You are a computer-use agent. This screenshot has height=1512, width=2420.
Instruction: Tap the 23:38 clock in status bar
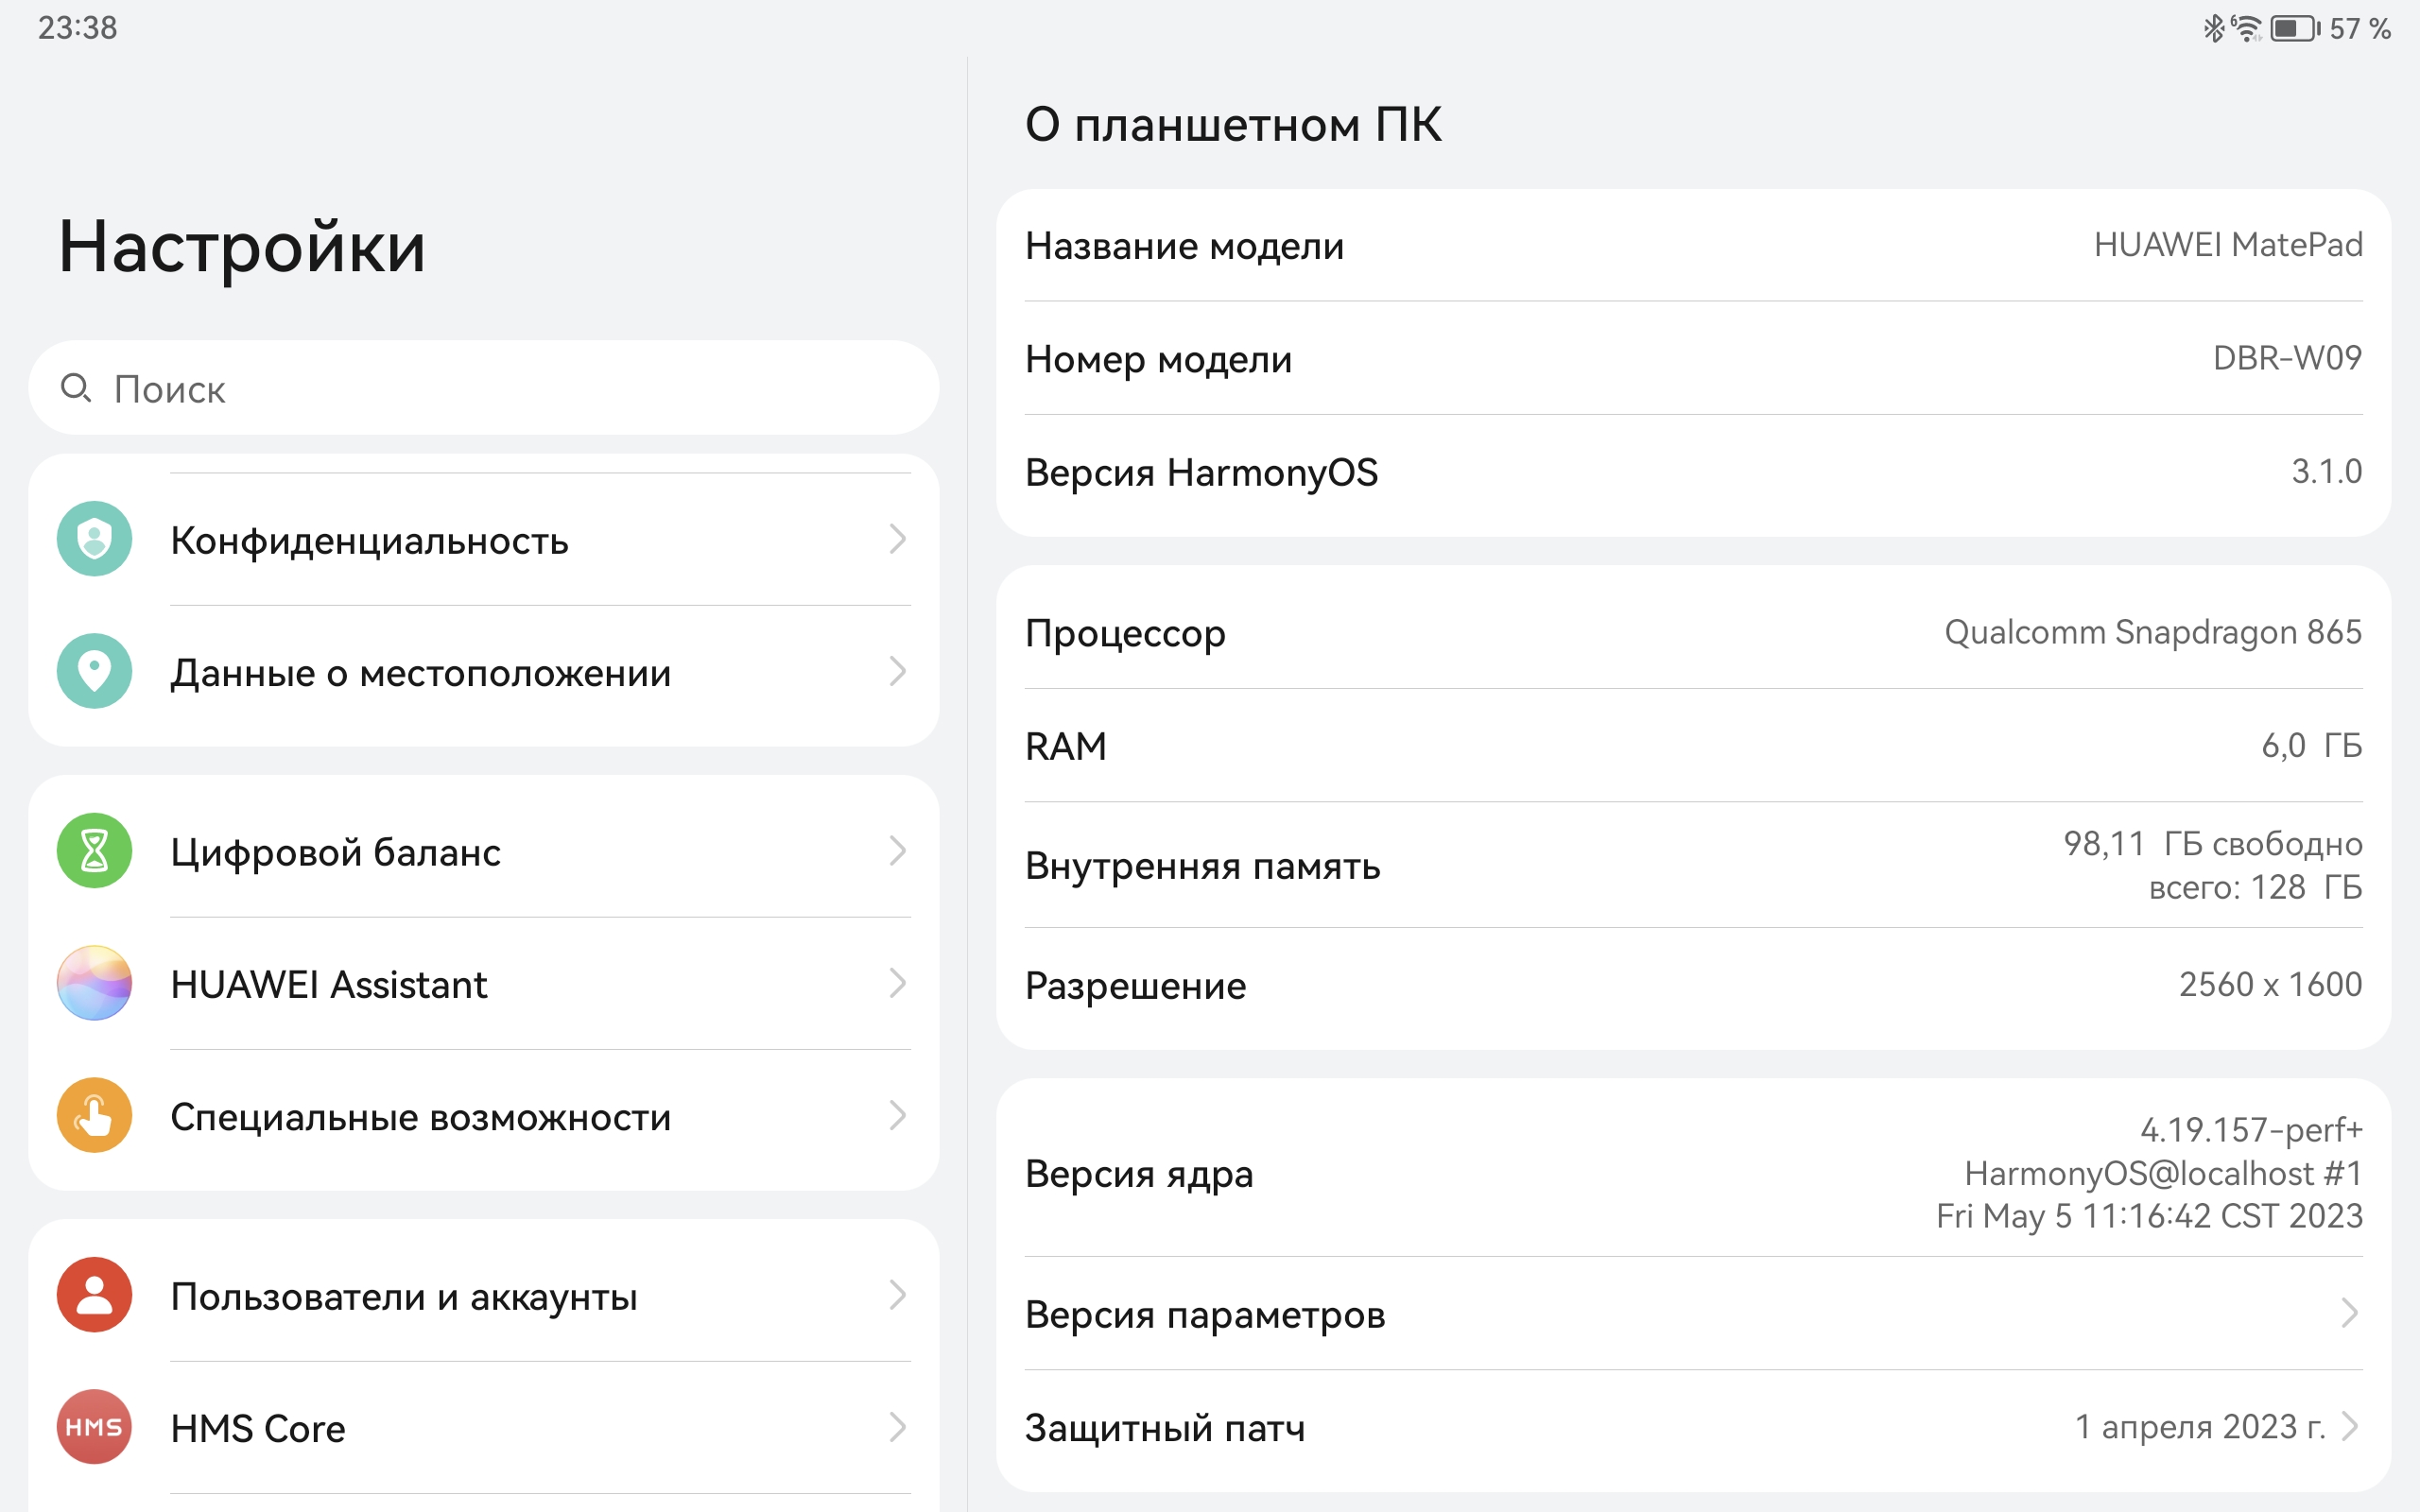77,28
